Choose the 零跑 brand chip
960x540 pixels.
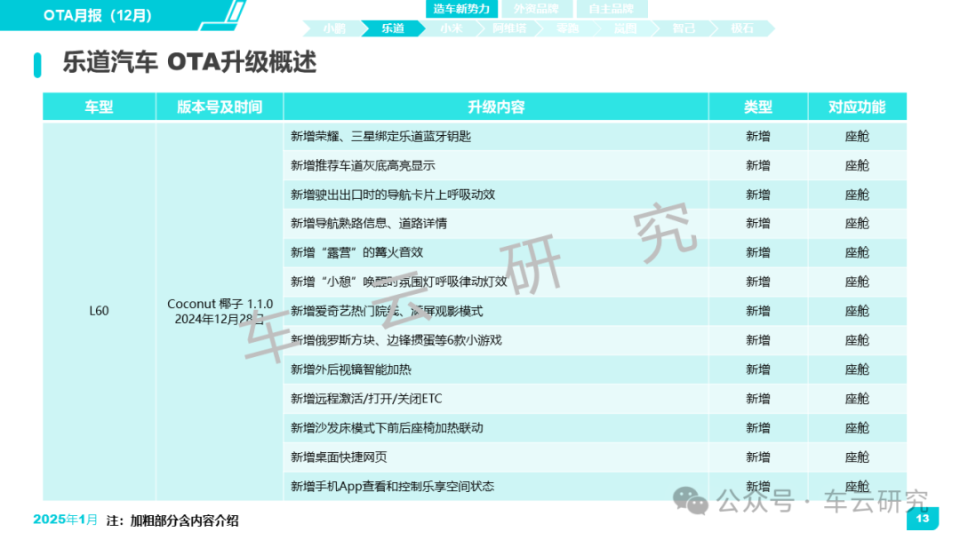click(x=568, y=28)
